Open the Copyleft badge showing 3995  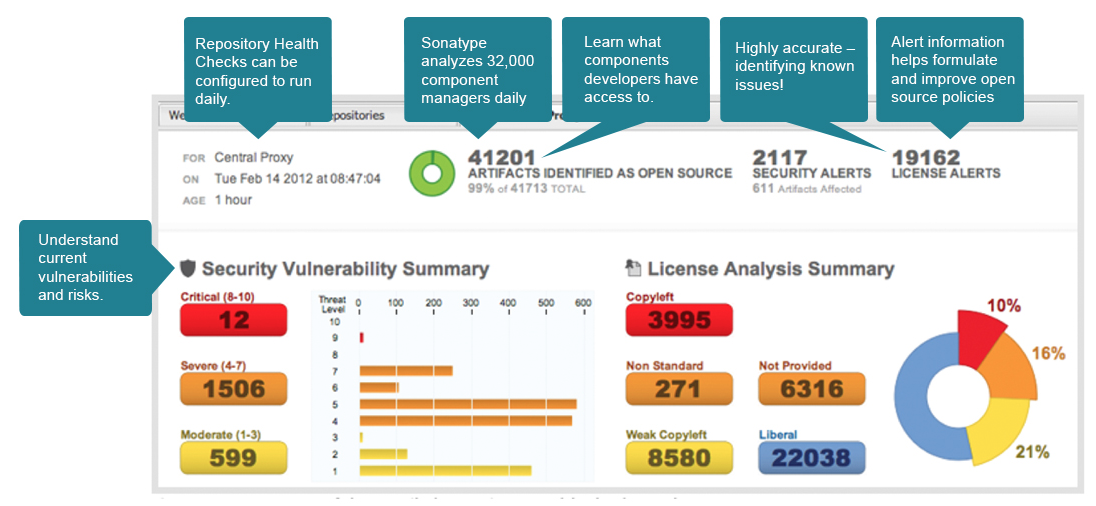click(679, 320)
